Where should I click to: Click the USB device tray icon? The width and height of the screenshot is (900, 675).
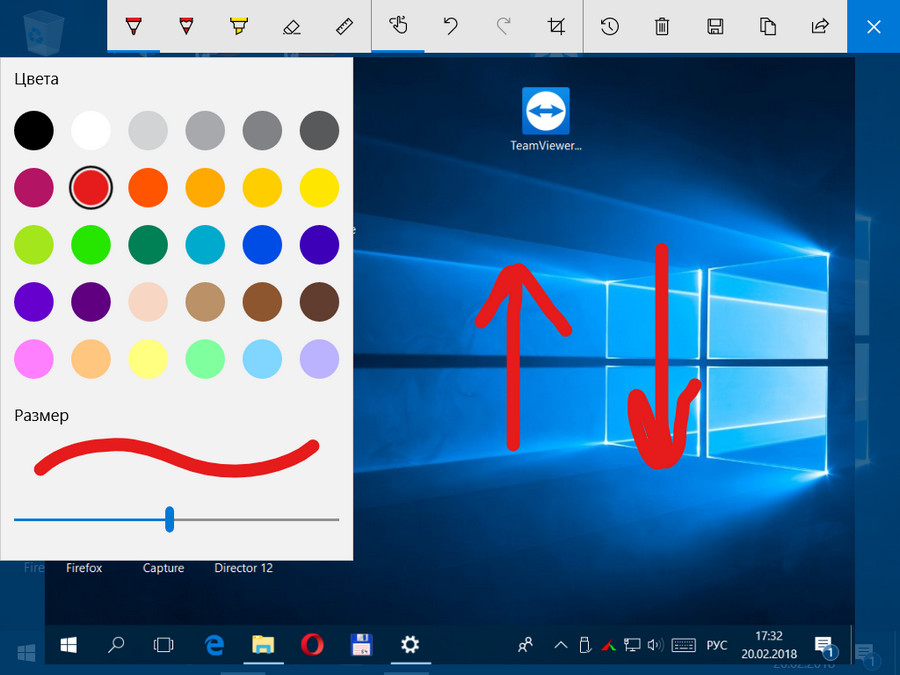585,645
